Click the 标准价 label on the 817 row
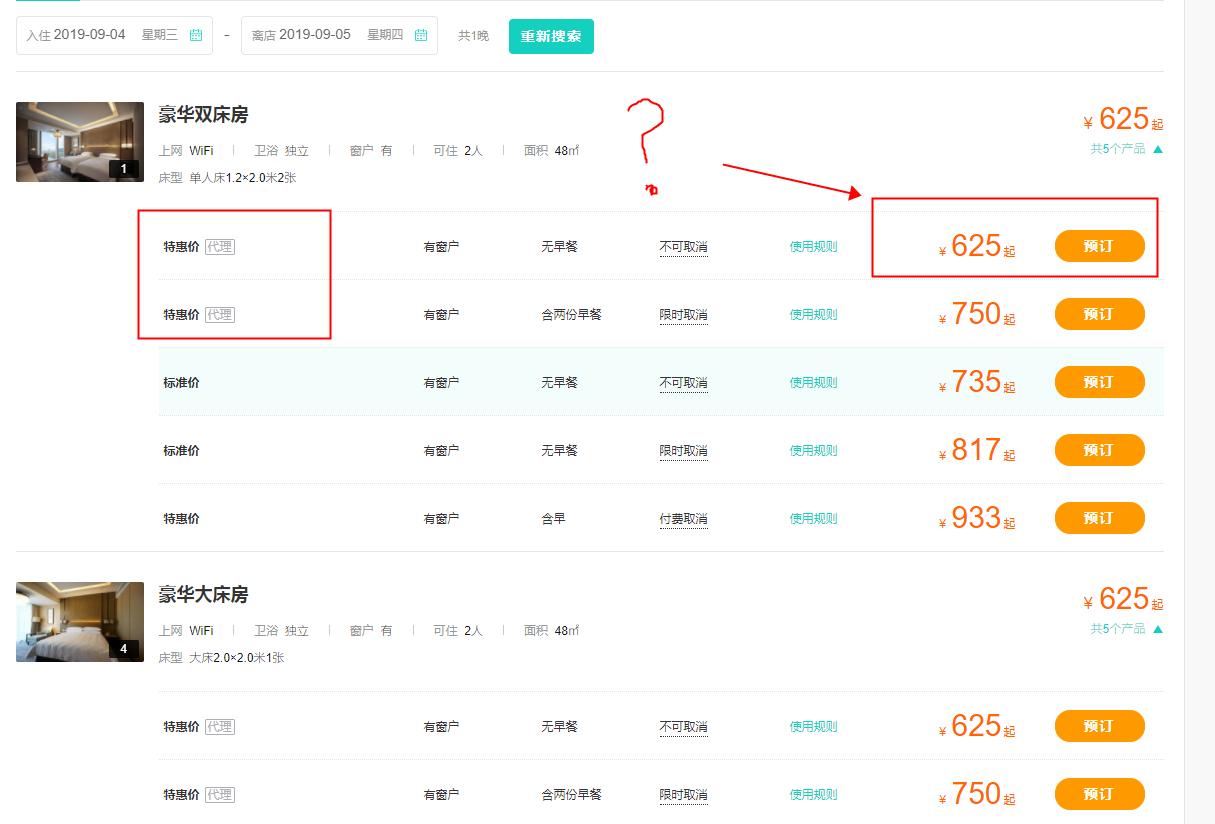 pyautogui.click(x=181, y=451)
